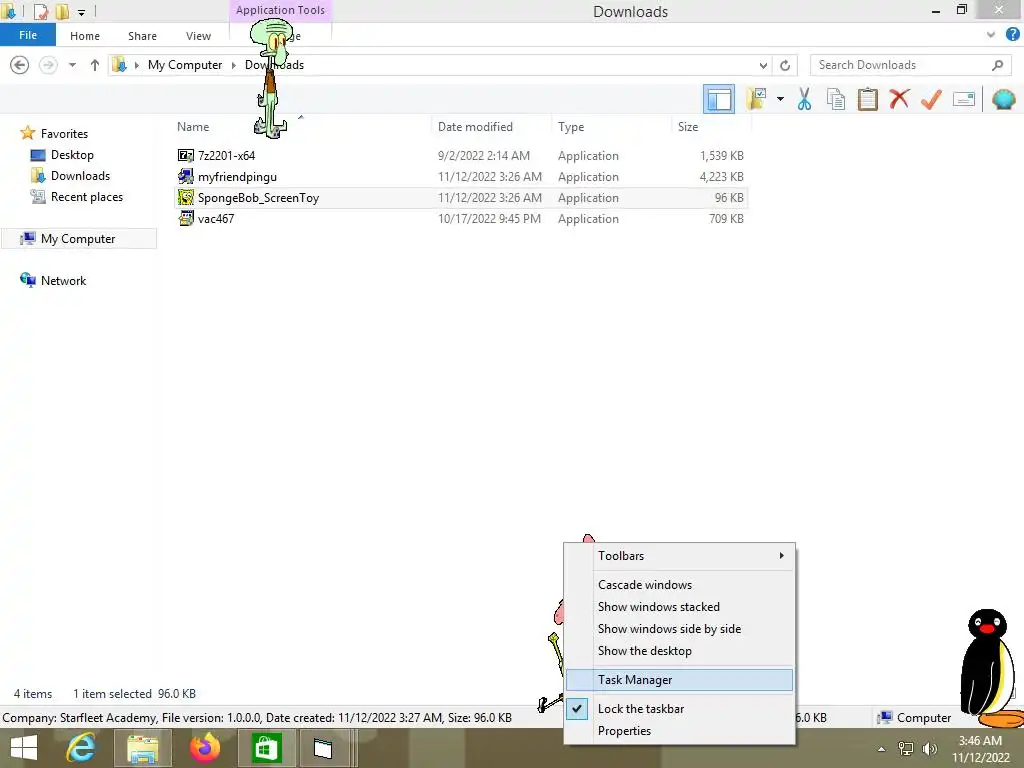The image size is (1024, 768).
Task: Click the File Explorer taskbar icon
Action: click(142, 748)
